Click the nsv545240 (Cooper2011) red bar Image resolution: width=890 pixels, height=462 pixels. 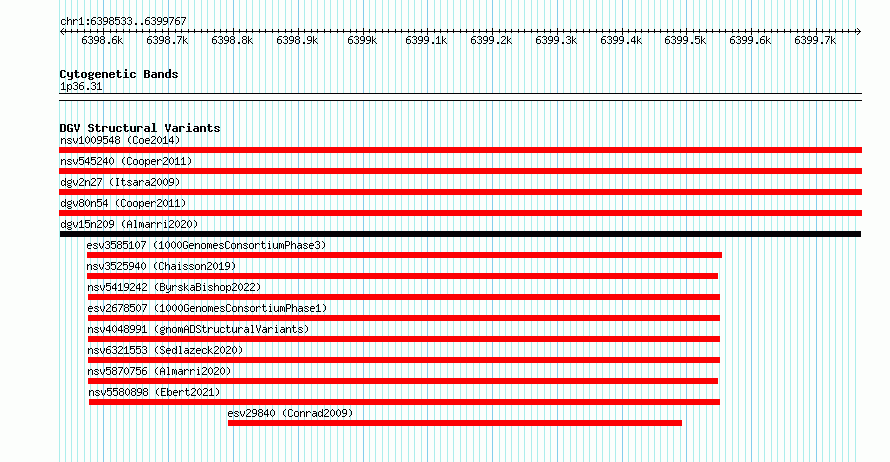pyautogui.click(x=460, y=171)
